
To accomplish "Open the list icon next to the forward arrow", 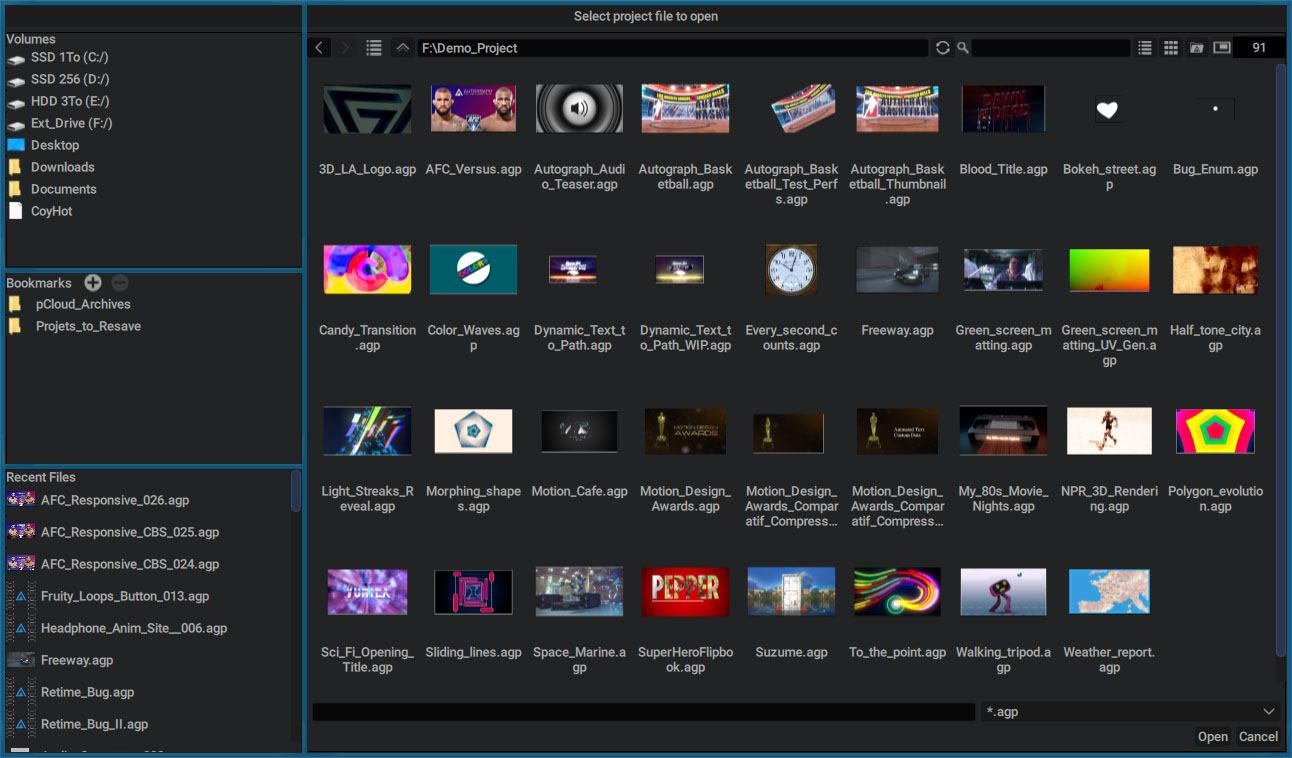I will tap(374, 48).
